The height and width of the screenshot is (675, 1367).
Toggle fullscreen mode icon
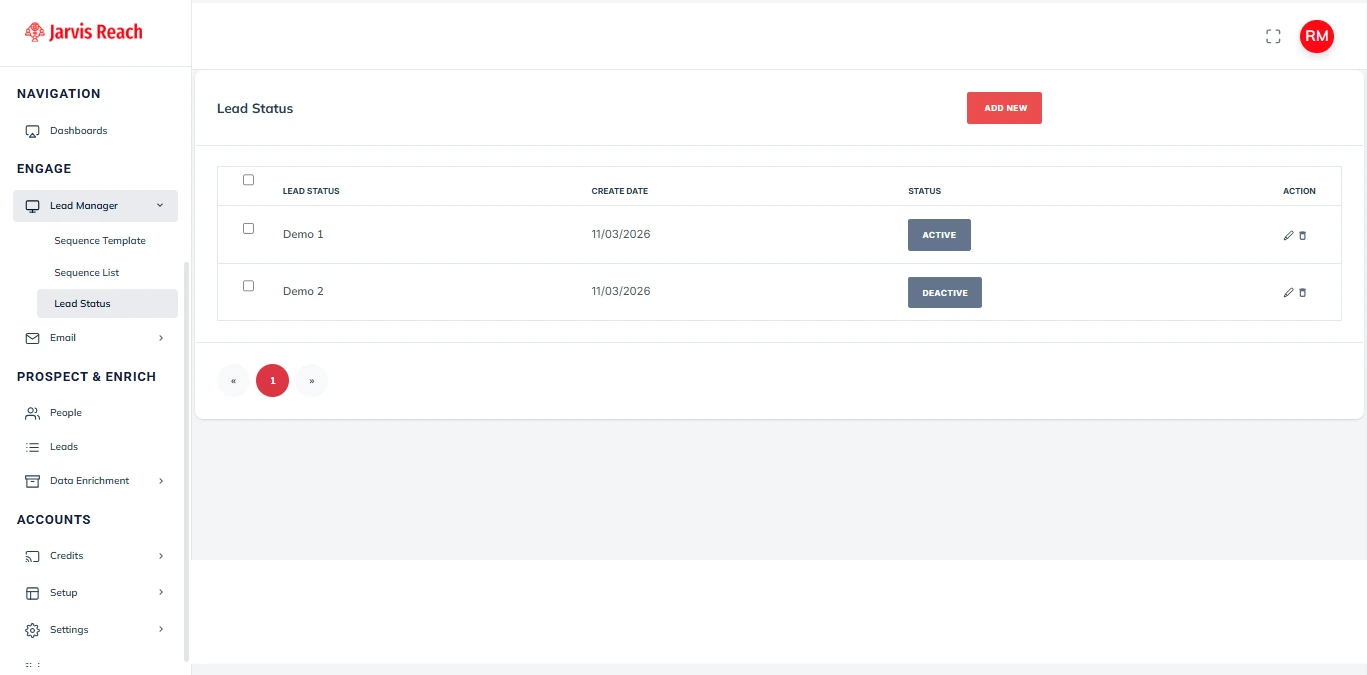pyautogui.click(x=1273, y=36)
